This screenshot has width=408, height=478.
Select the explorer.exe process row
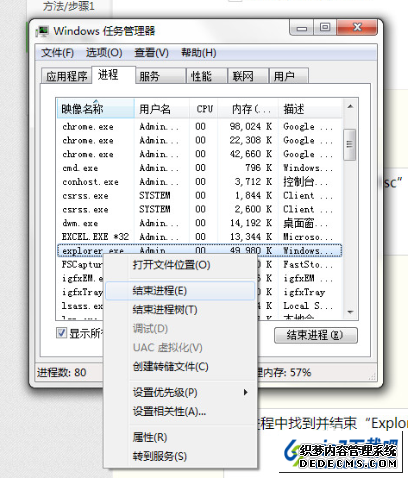tap(199, 250)
